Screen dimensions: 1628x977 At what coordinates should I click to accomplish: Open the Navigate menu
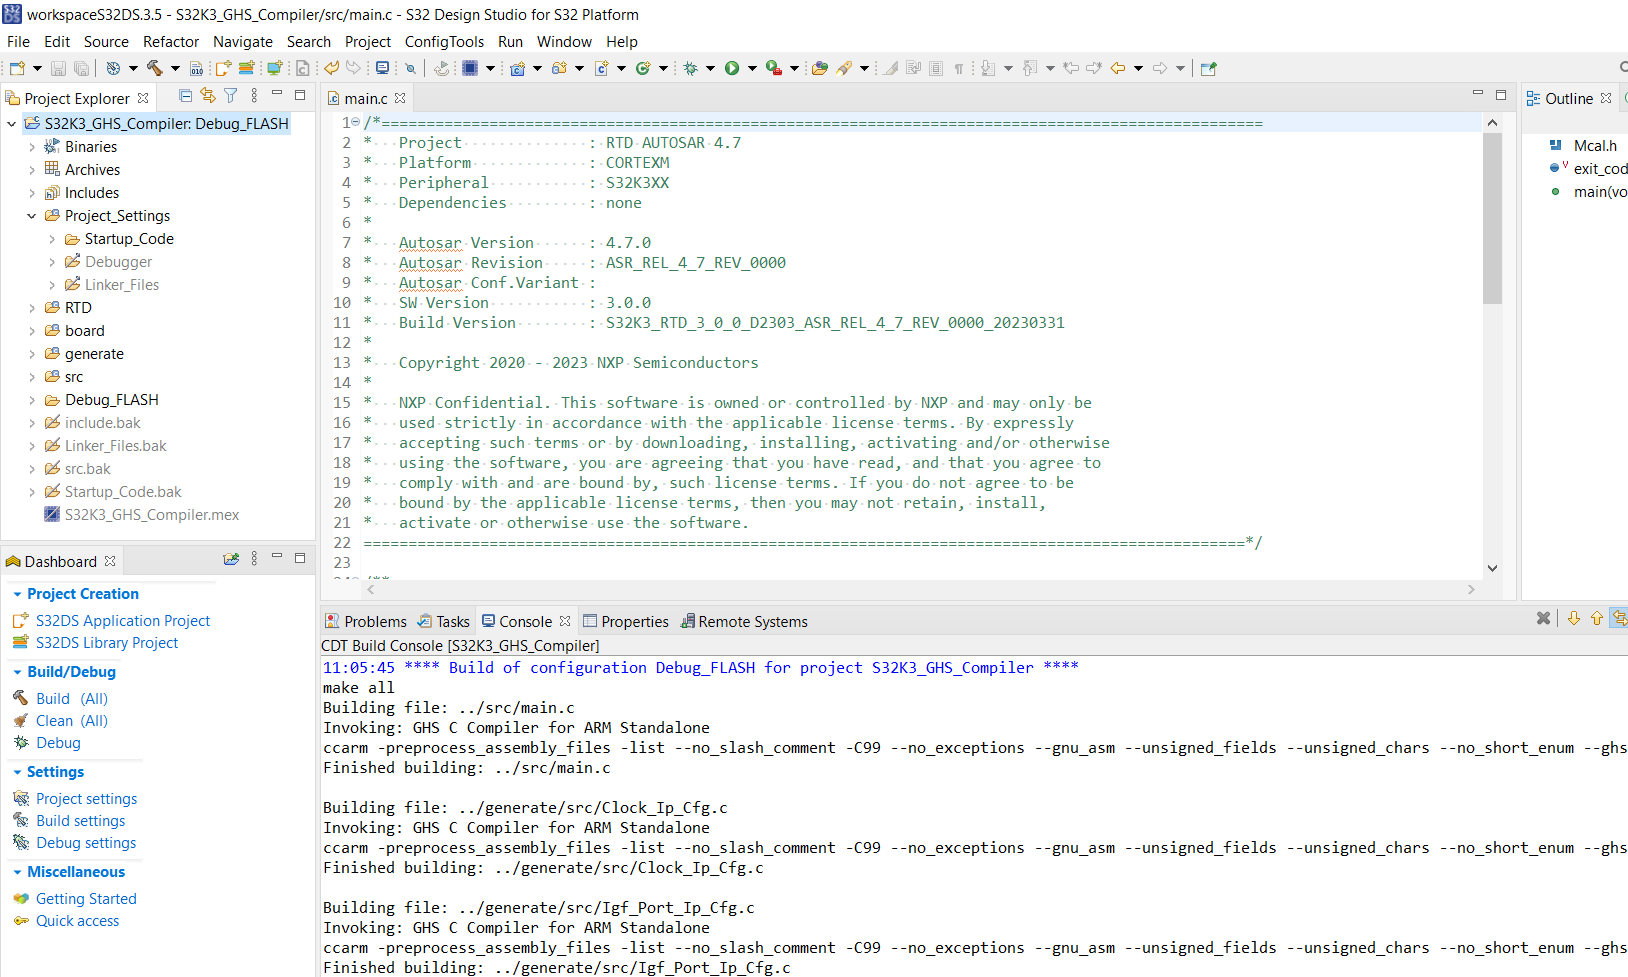243,42
